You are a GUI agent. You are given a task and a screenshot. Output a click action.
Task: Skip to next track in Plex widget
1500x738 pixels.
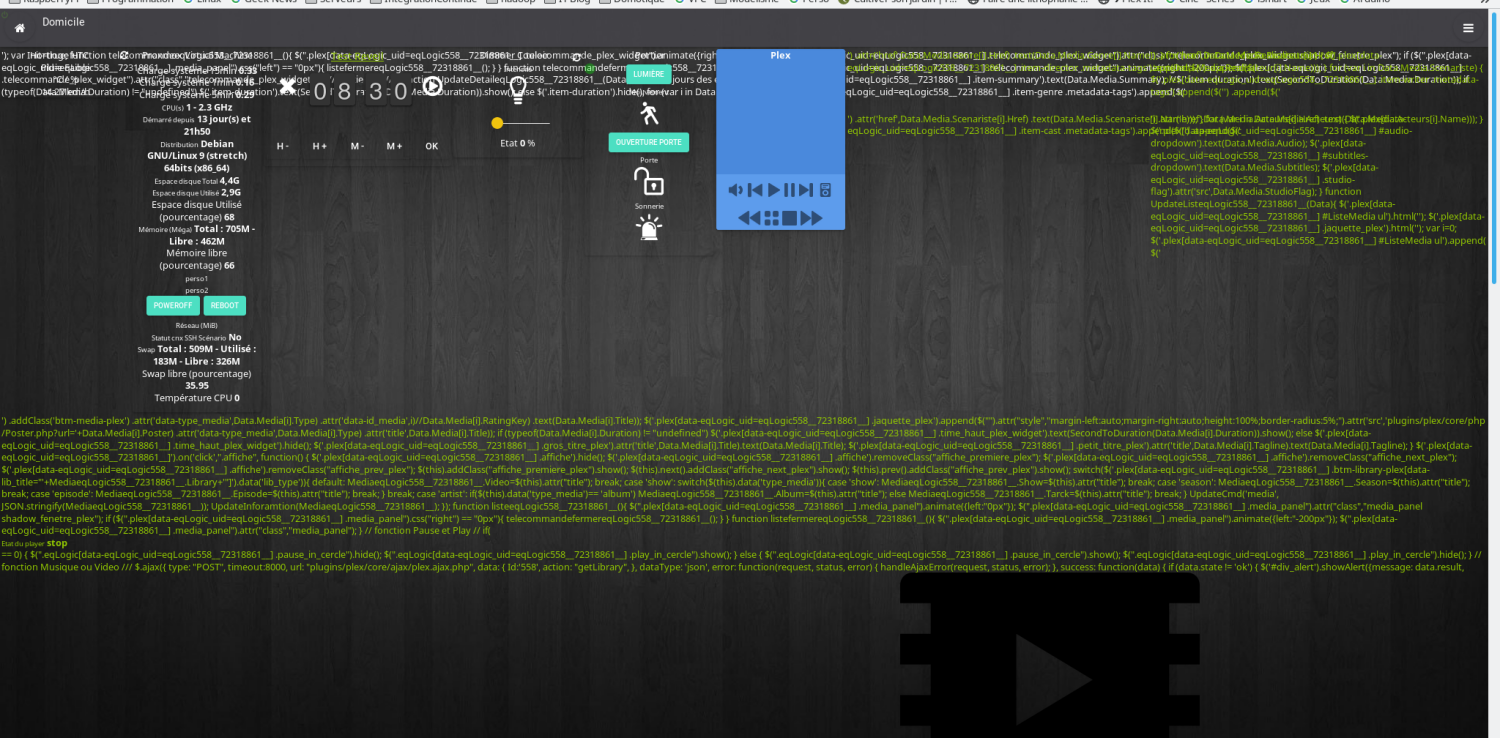tap(806, 190)
